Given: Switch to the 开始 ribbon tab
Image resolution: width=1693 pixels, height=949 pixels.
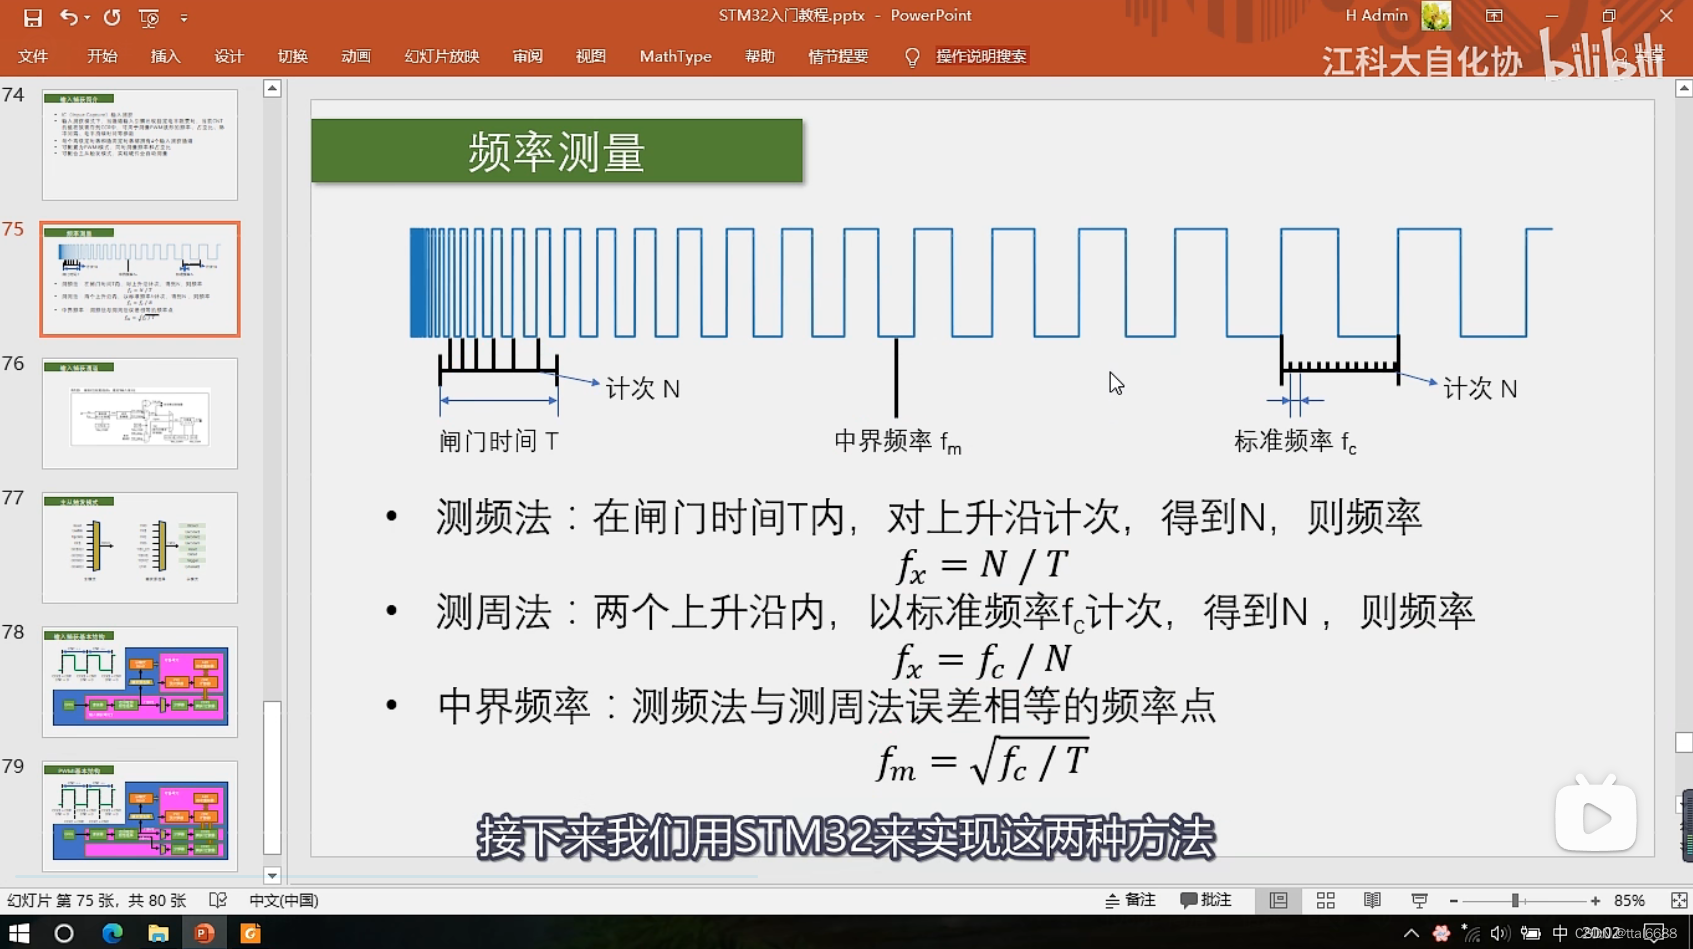Looking at the screenshot, I should (x=102, y=56).
